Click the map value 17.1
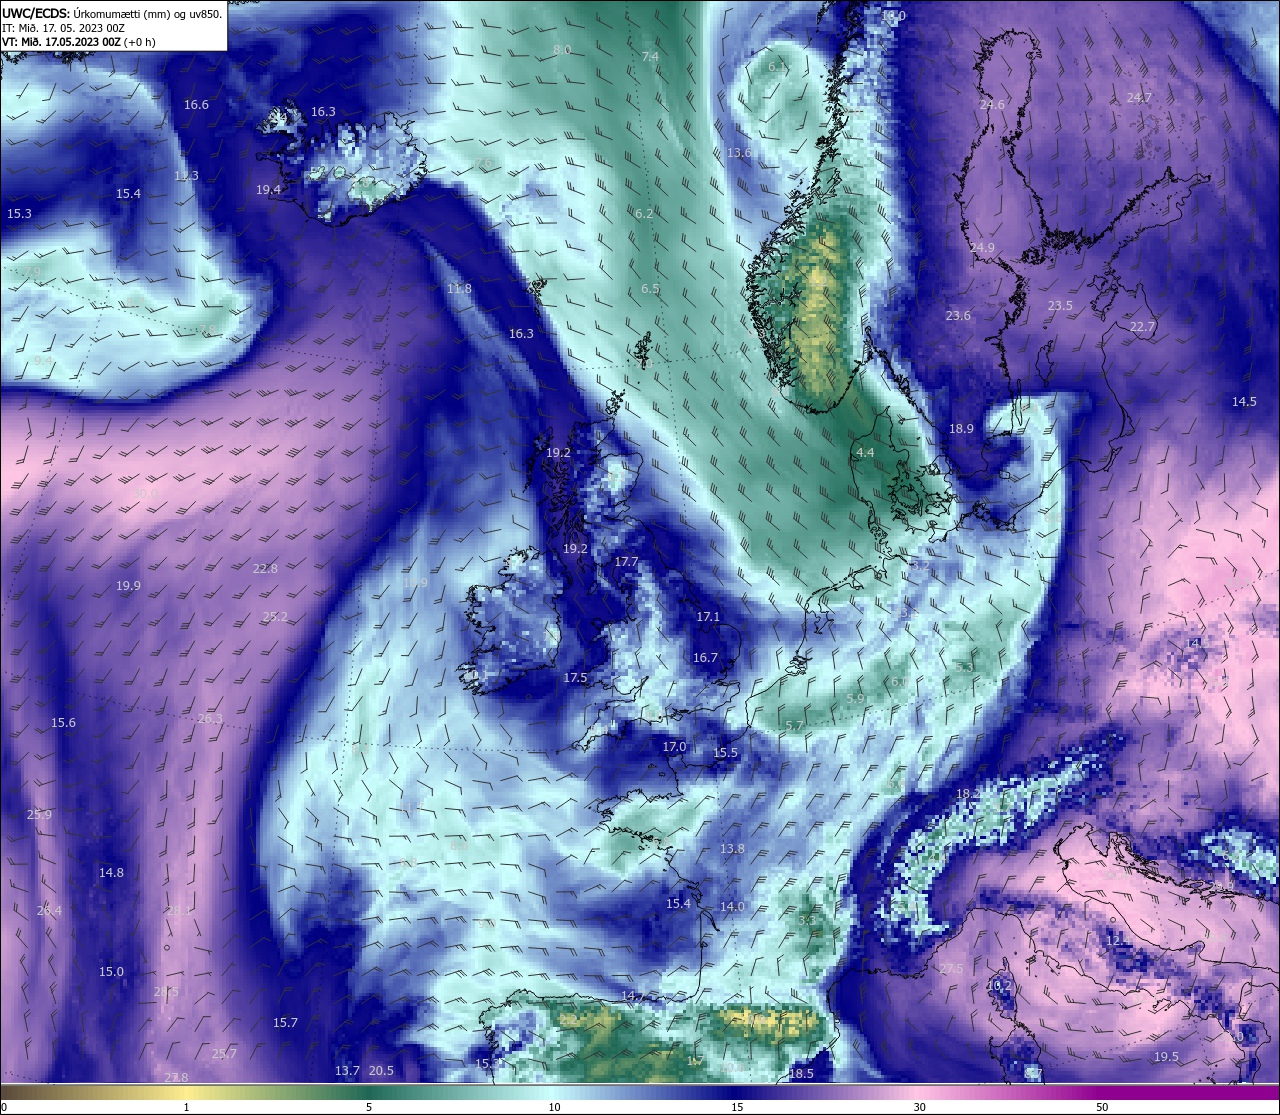This screenshot has height=1115, width=1280. click(708, 618)
